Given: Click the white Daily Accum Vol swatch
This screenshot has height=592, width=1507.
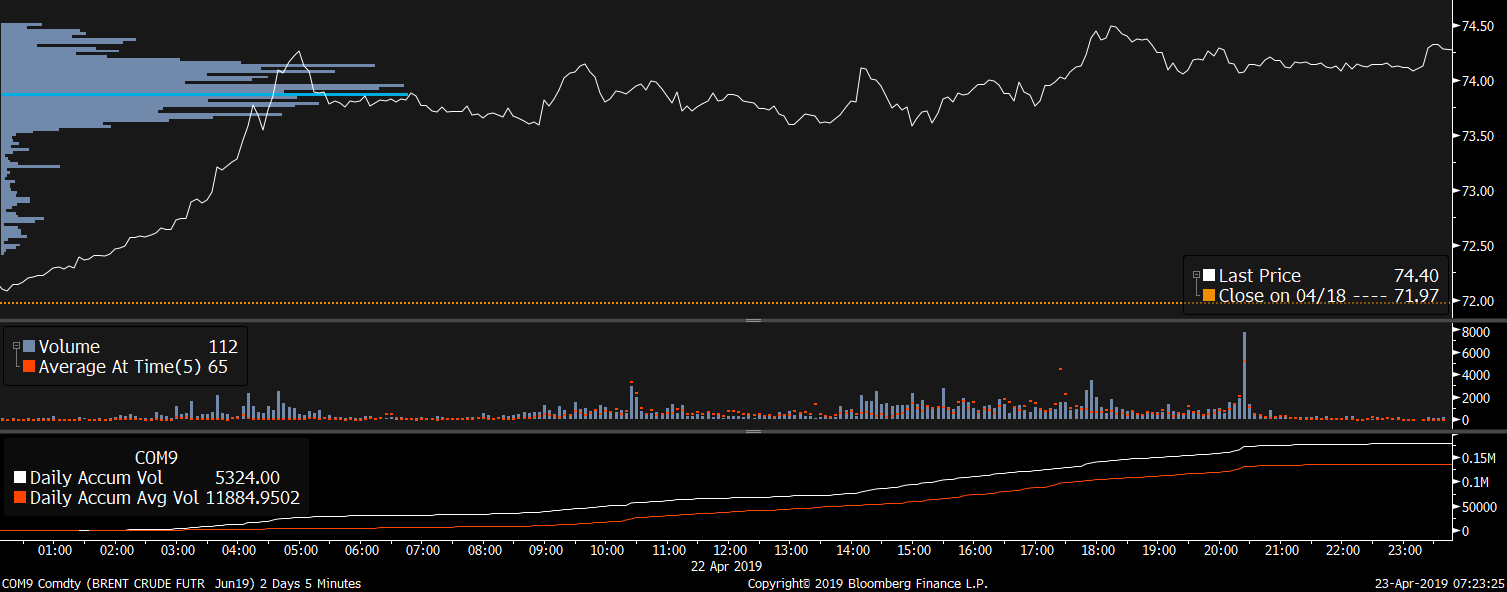Looking at the screenshot, I should pyautogui.click(x=20, y=478).
